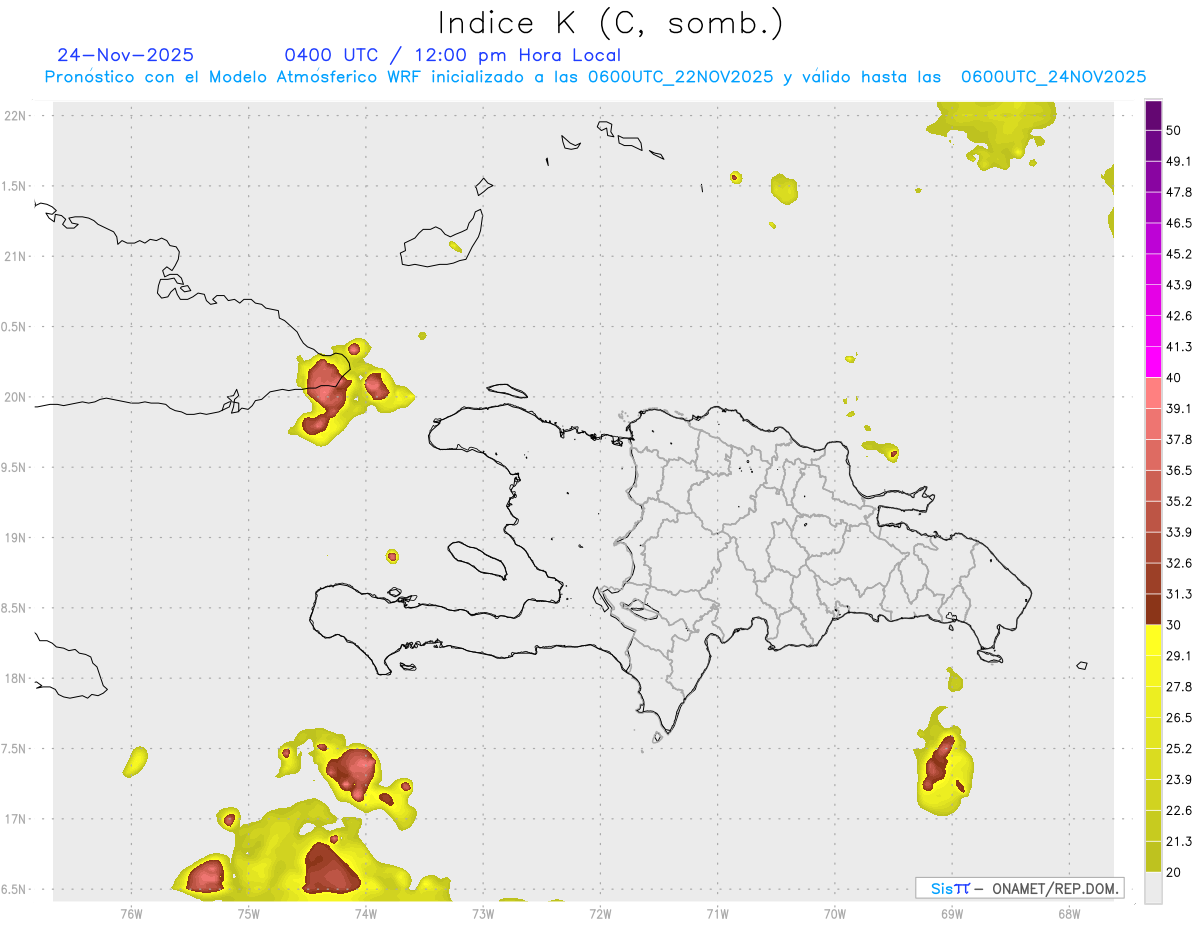Click the "71W" longitude label
The image size is (1200, 927).
pos(717,913)
